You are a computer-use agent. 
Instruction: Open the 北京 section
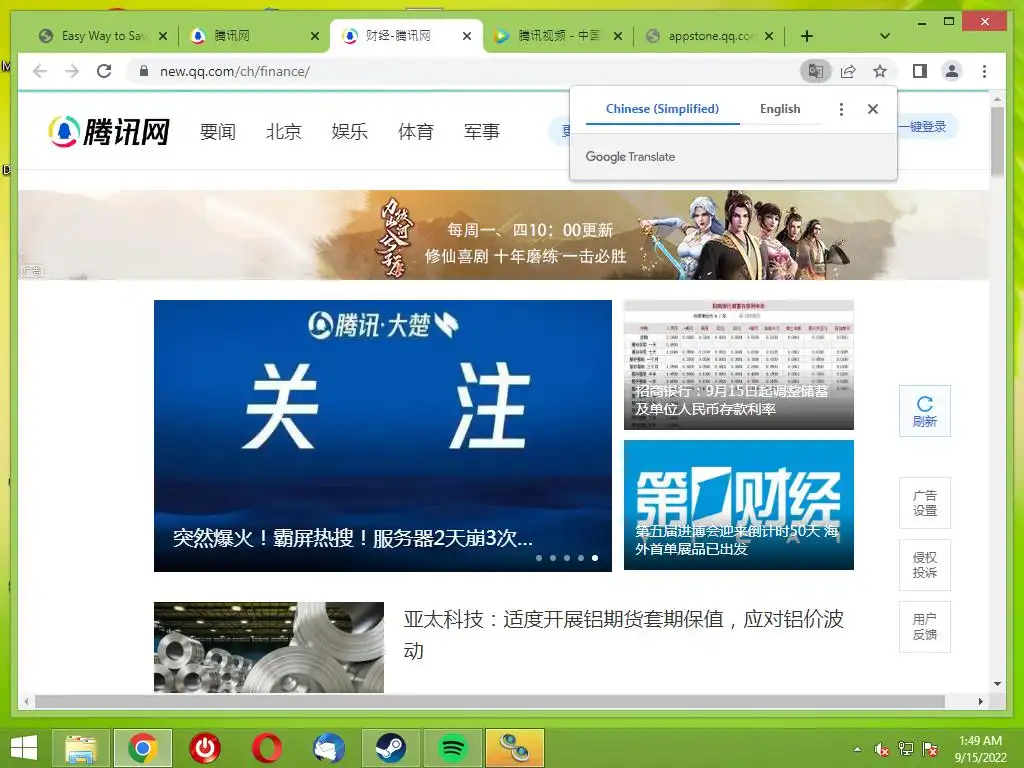(x=283, y=132)
